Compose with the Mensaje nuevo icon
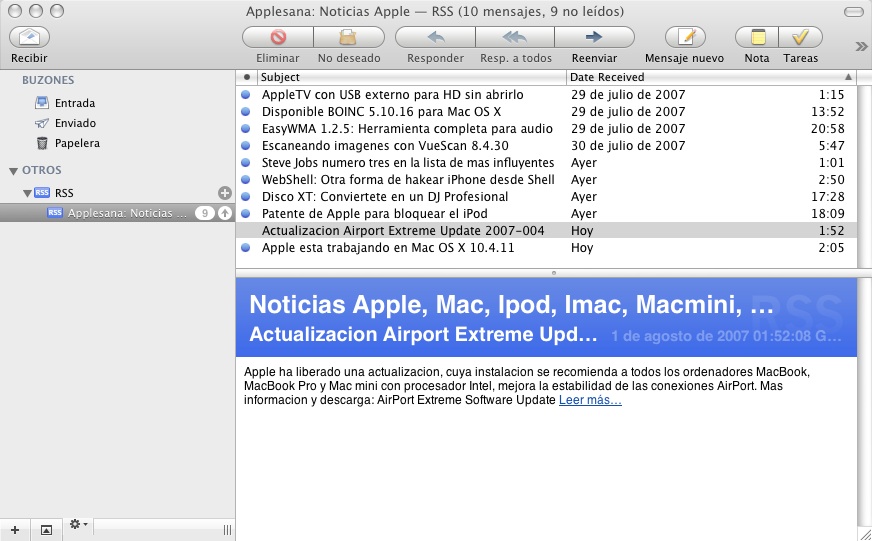 tap(685, 37)
